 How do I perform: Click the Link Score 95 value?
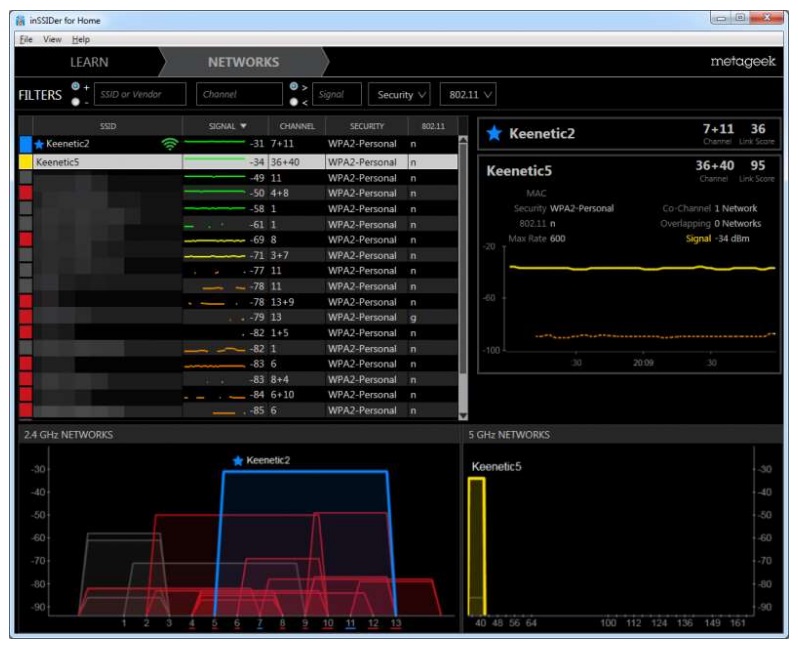758,165
